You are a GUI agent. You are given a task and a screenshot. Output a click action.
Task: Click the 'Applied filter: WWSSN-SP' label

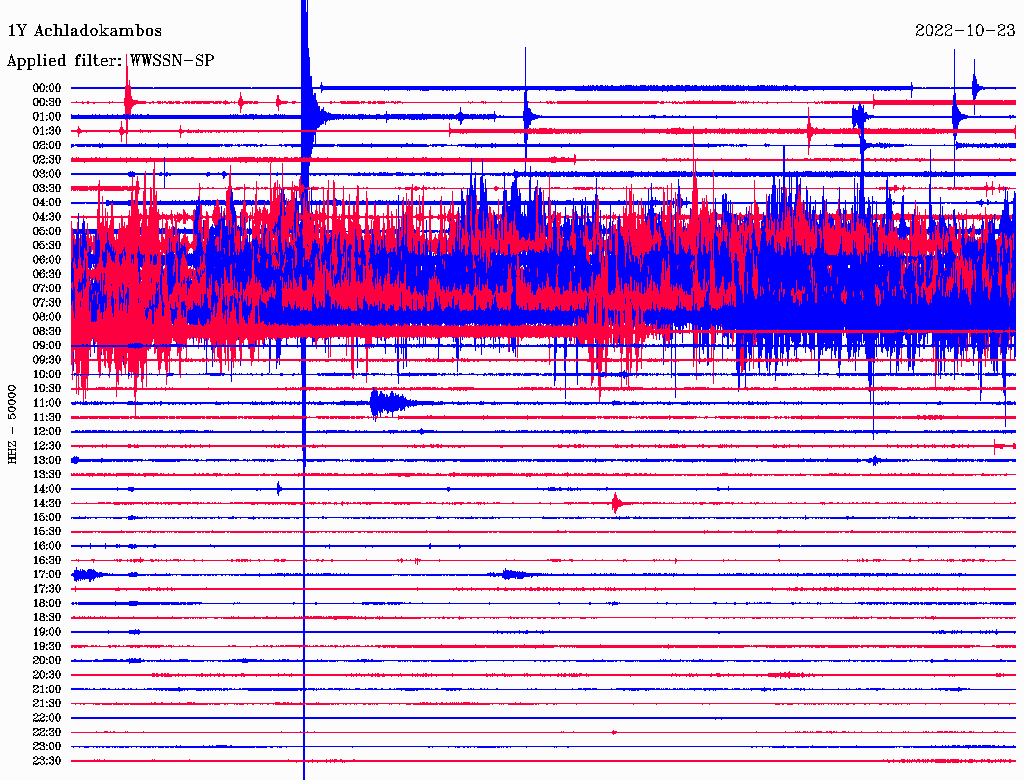pyautogui.click(x=110, y=61)
